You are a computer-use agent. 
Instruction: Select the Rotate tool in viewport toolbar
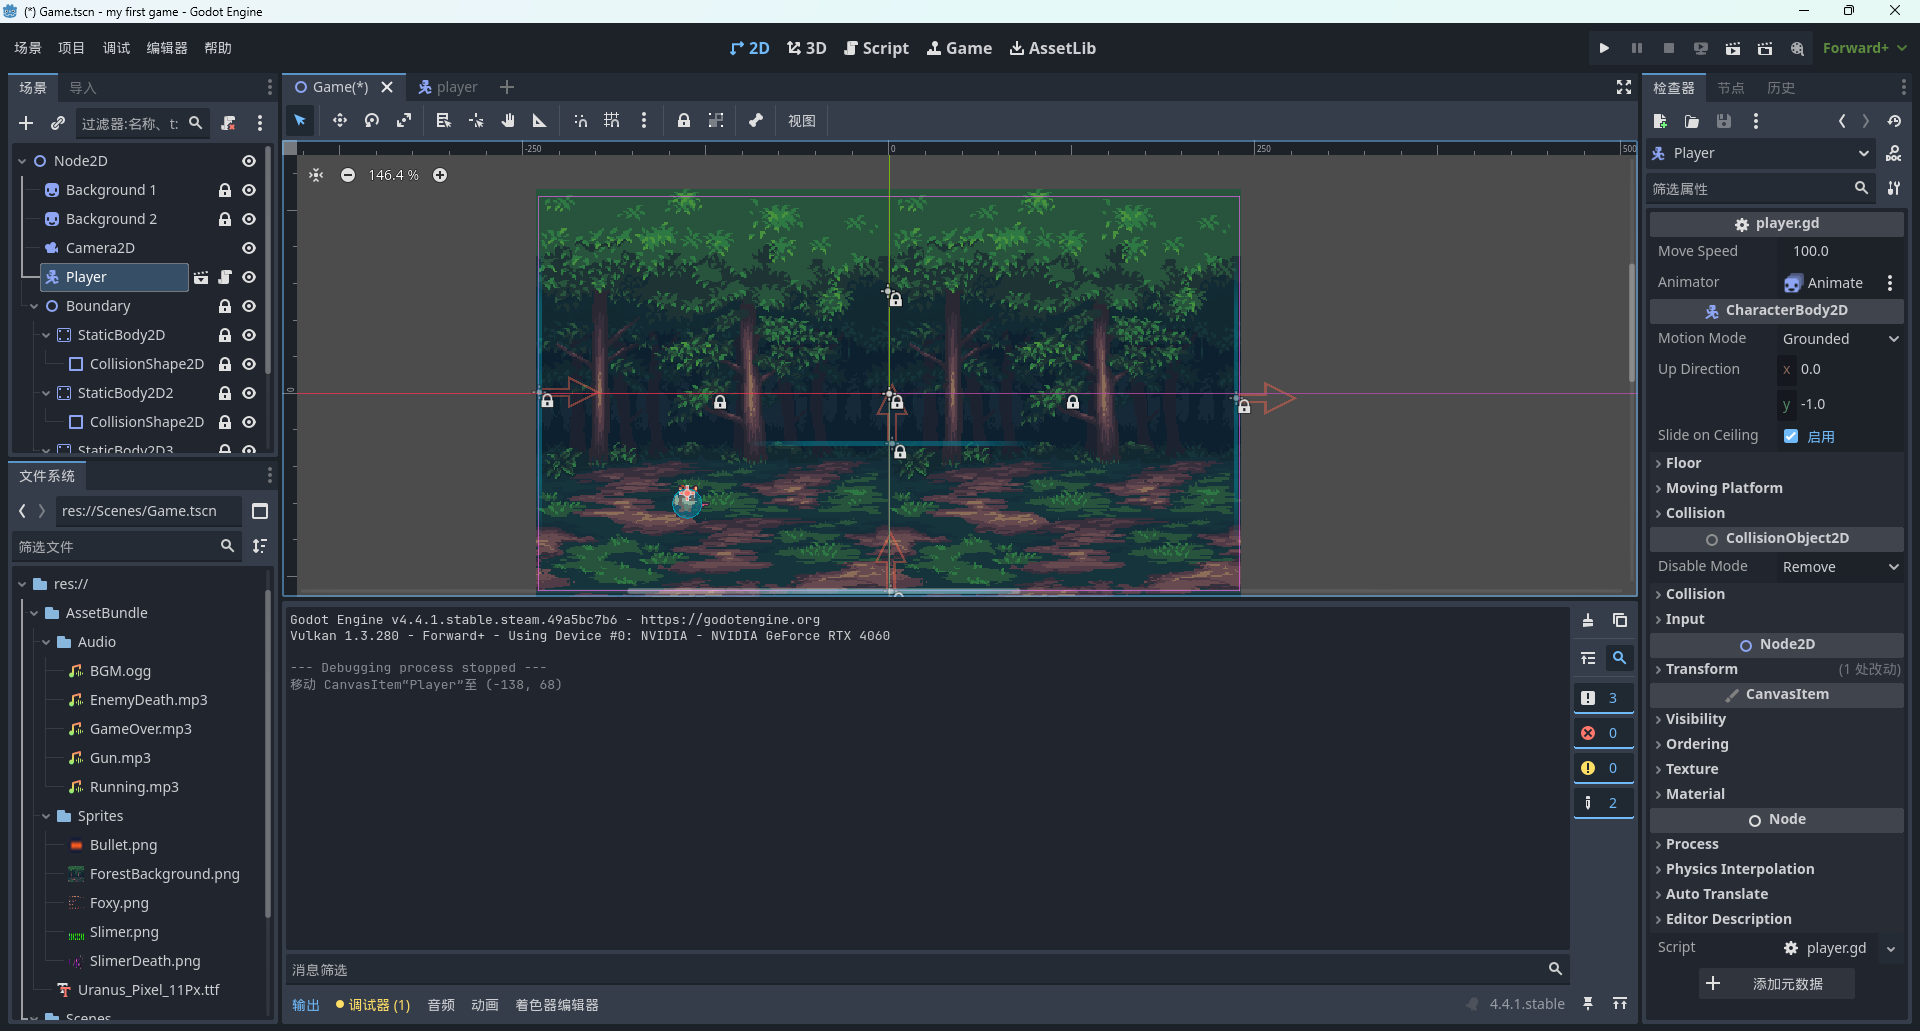coord(372,121)
